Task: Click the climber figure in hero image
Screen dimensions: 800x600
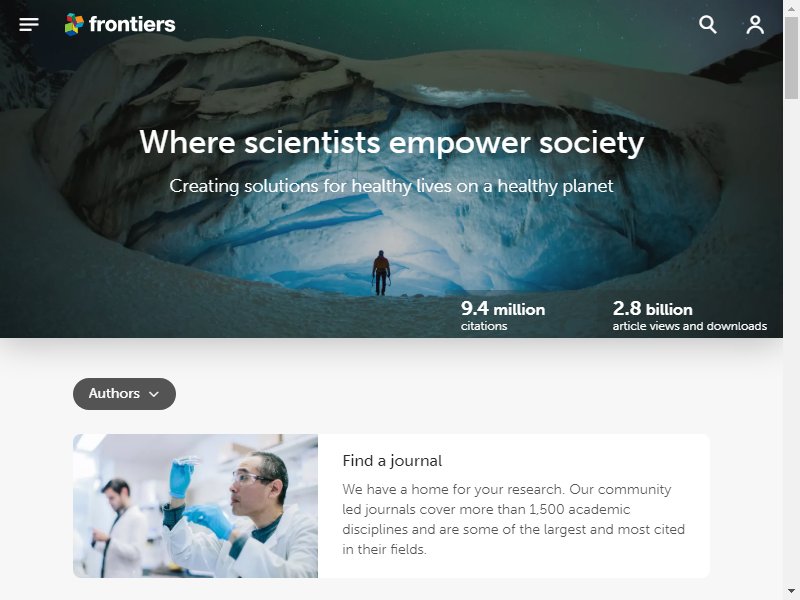Action: click(381, 273)
